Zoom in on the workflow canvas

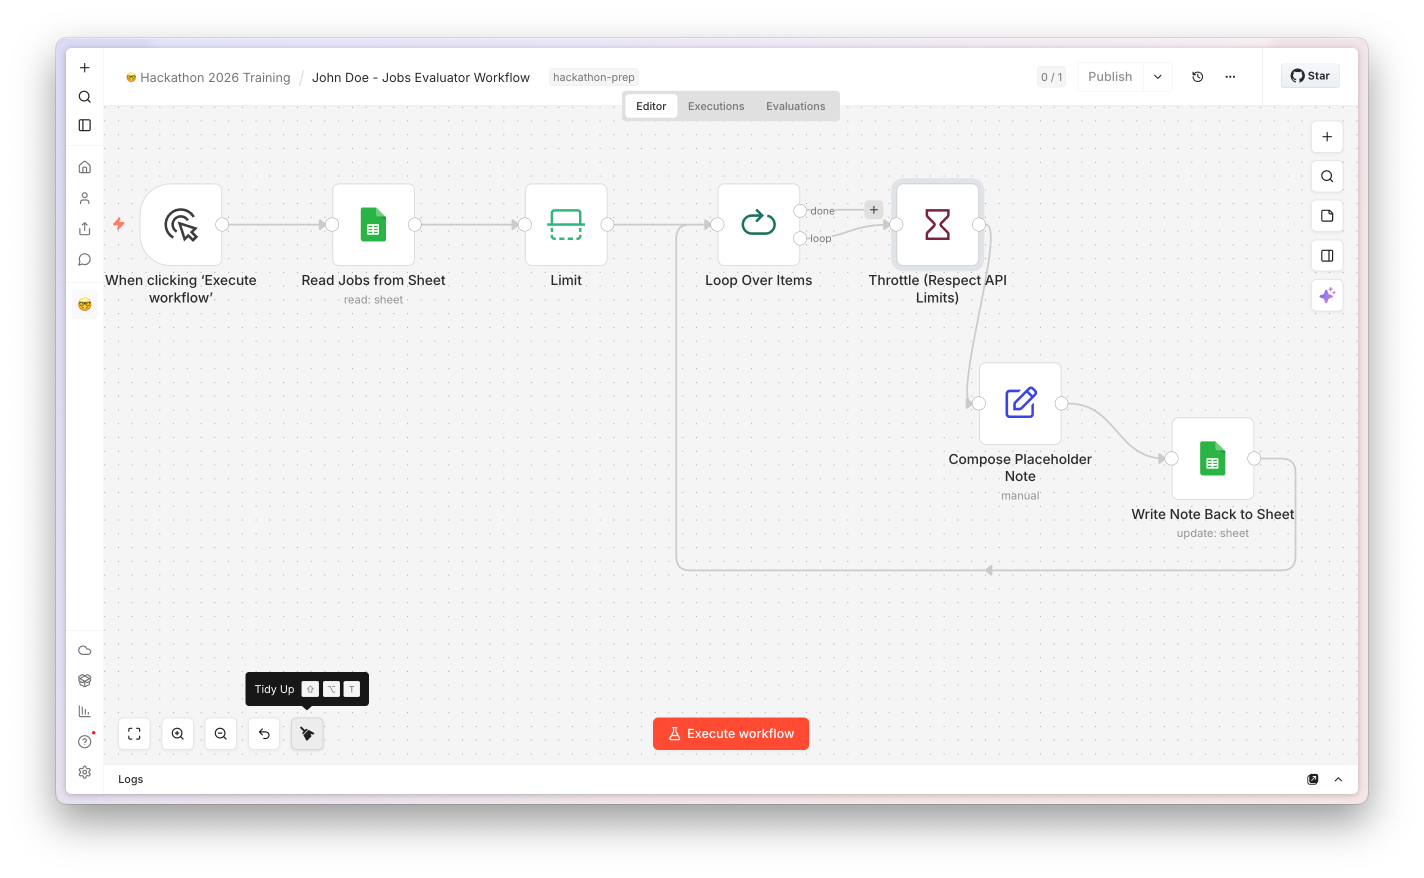(x=177, y=734)
